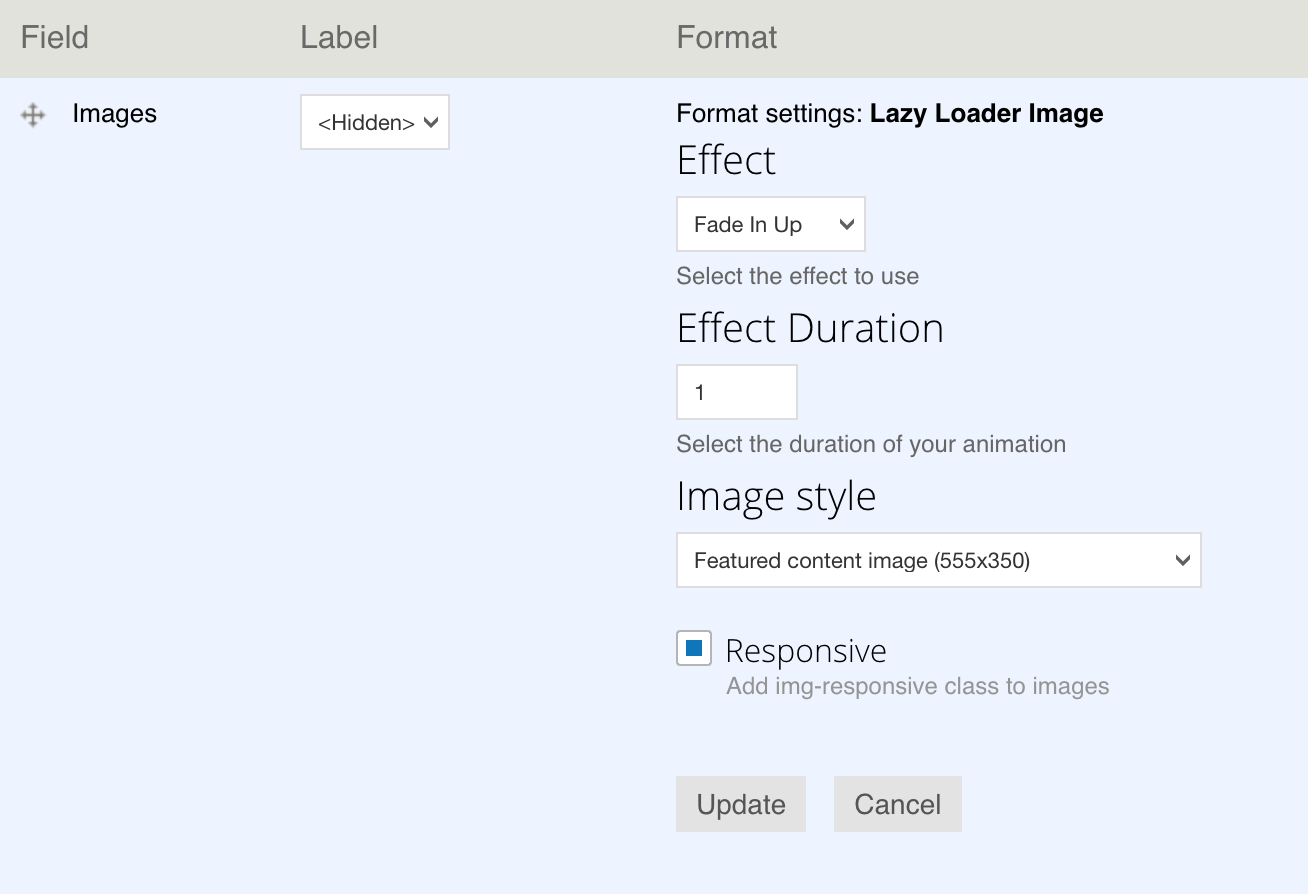Screen dimensions: 1308x894
Task: Click the Lazy Loader Image format title
Action: pyautogui.click(x=986, y=113)
